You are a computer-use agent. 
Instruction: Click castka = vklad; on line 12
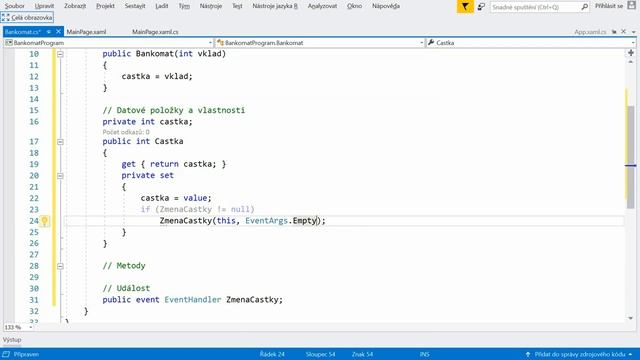click(x=157, y=76)
